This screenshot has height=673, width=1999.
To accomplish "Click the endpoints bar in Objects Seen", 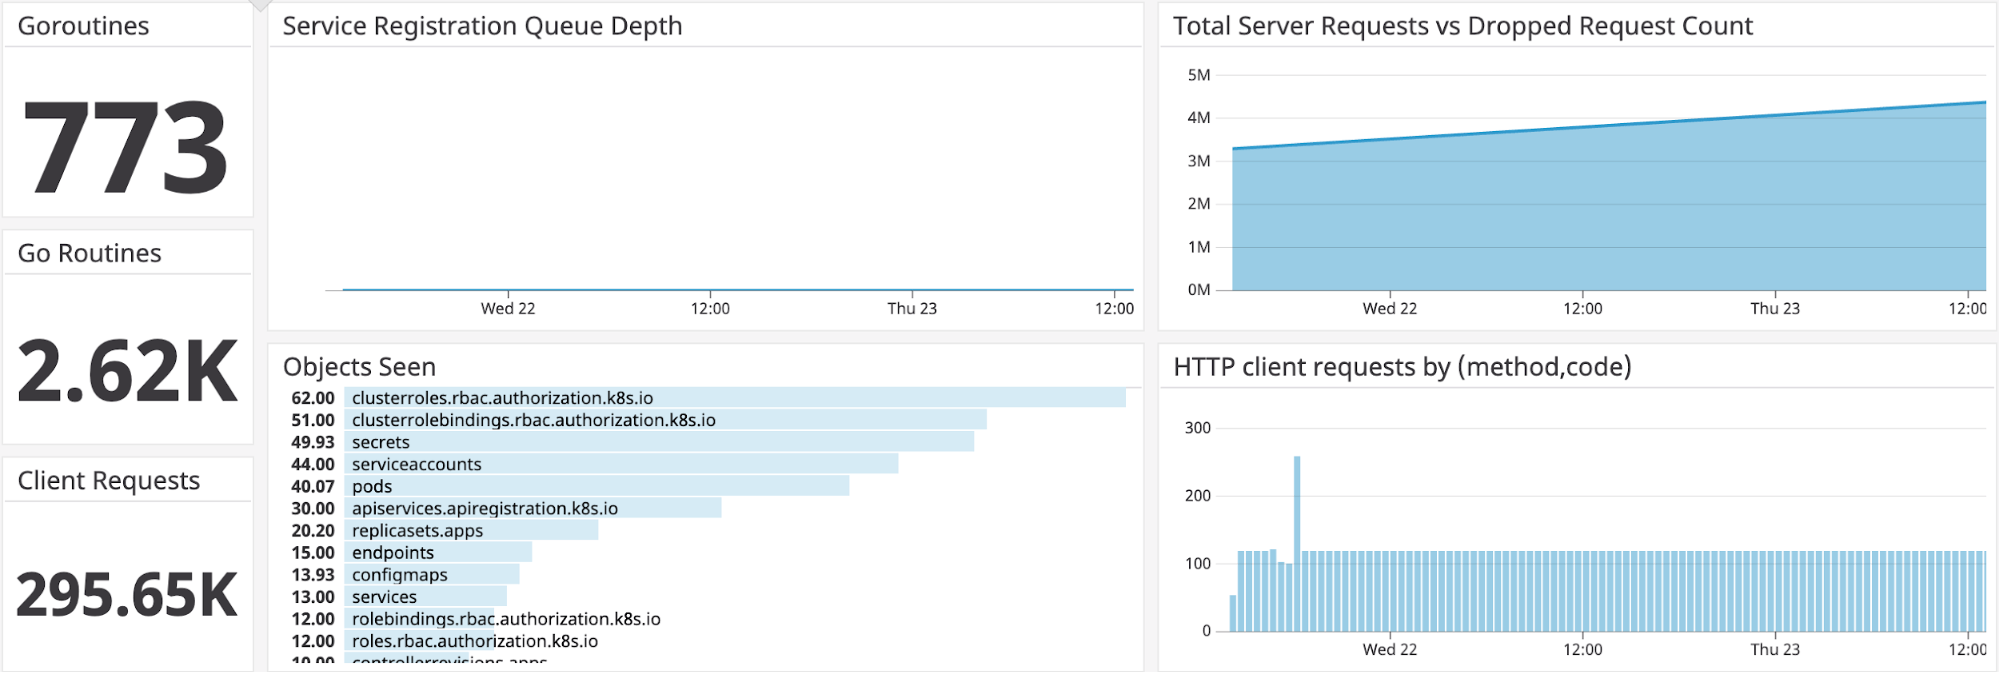I will (438, 552).
